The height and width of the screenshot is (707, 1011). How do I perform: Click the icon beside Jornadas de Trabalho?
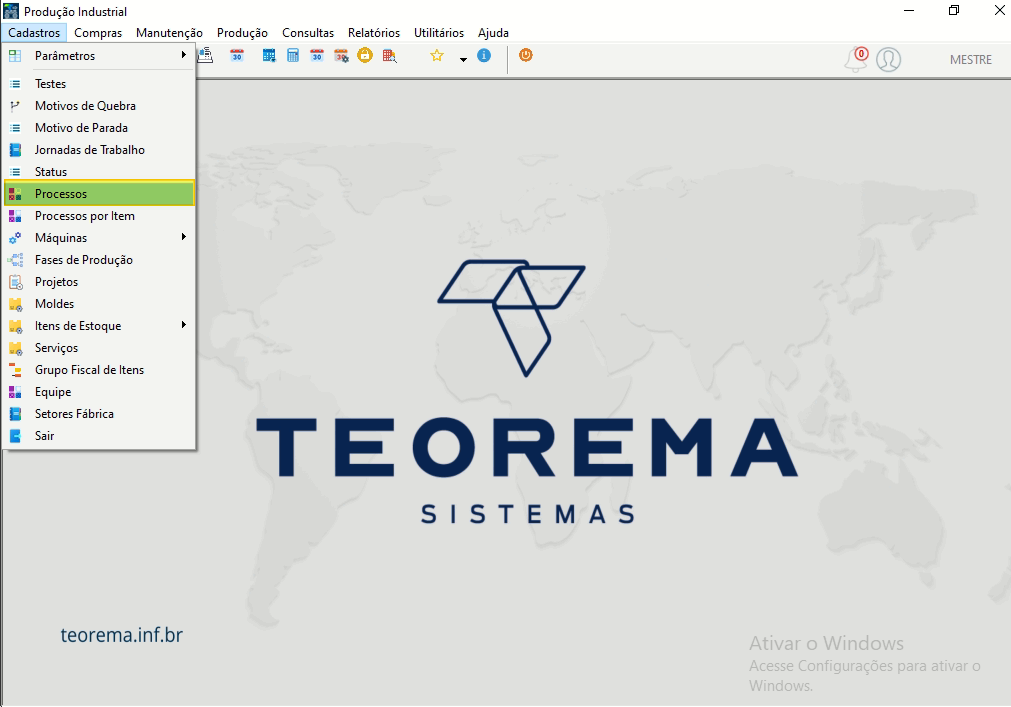[x=15, y=150]
